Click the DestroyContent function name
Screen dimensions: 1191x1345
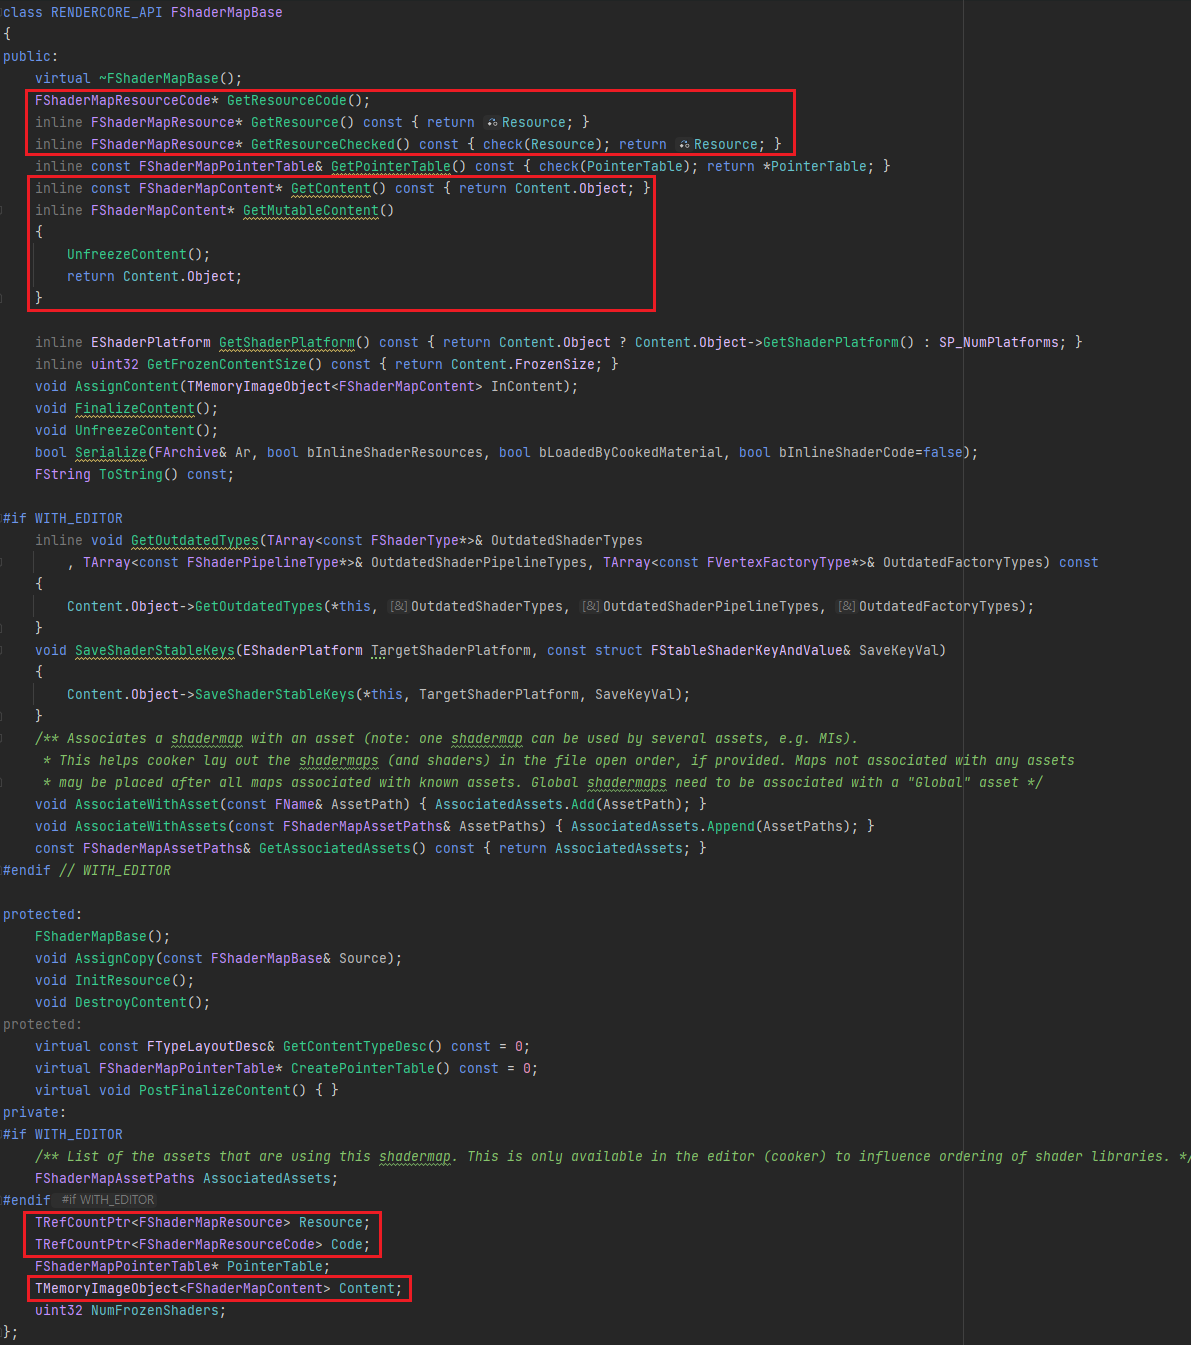pyautogui.click(x=131, y=1002)
